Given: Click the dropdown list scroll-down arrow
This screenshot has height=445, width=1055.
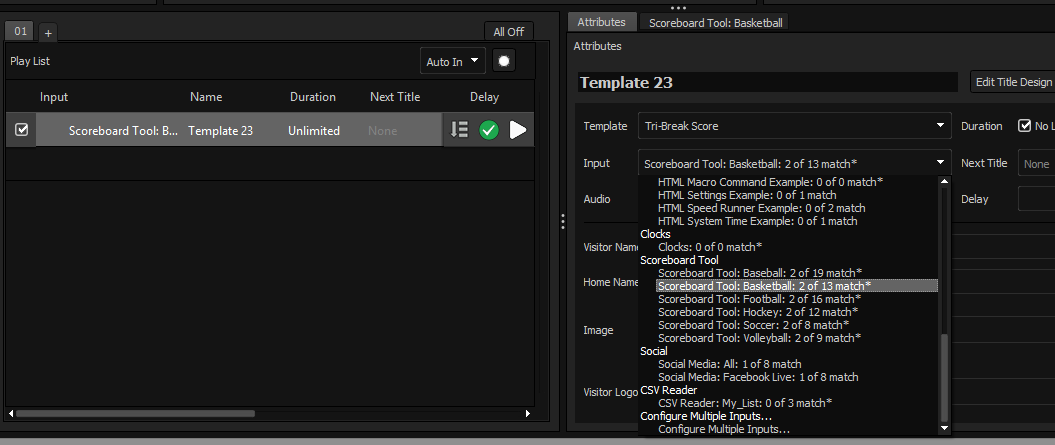Looking at the screenshot, I should (x=945, y=428).
